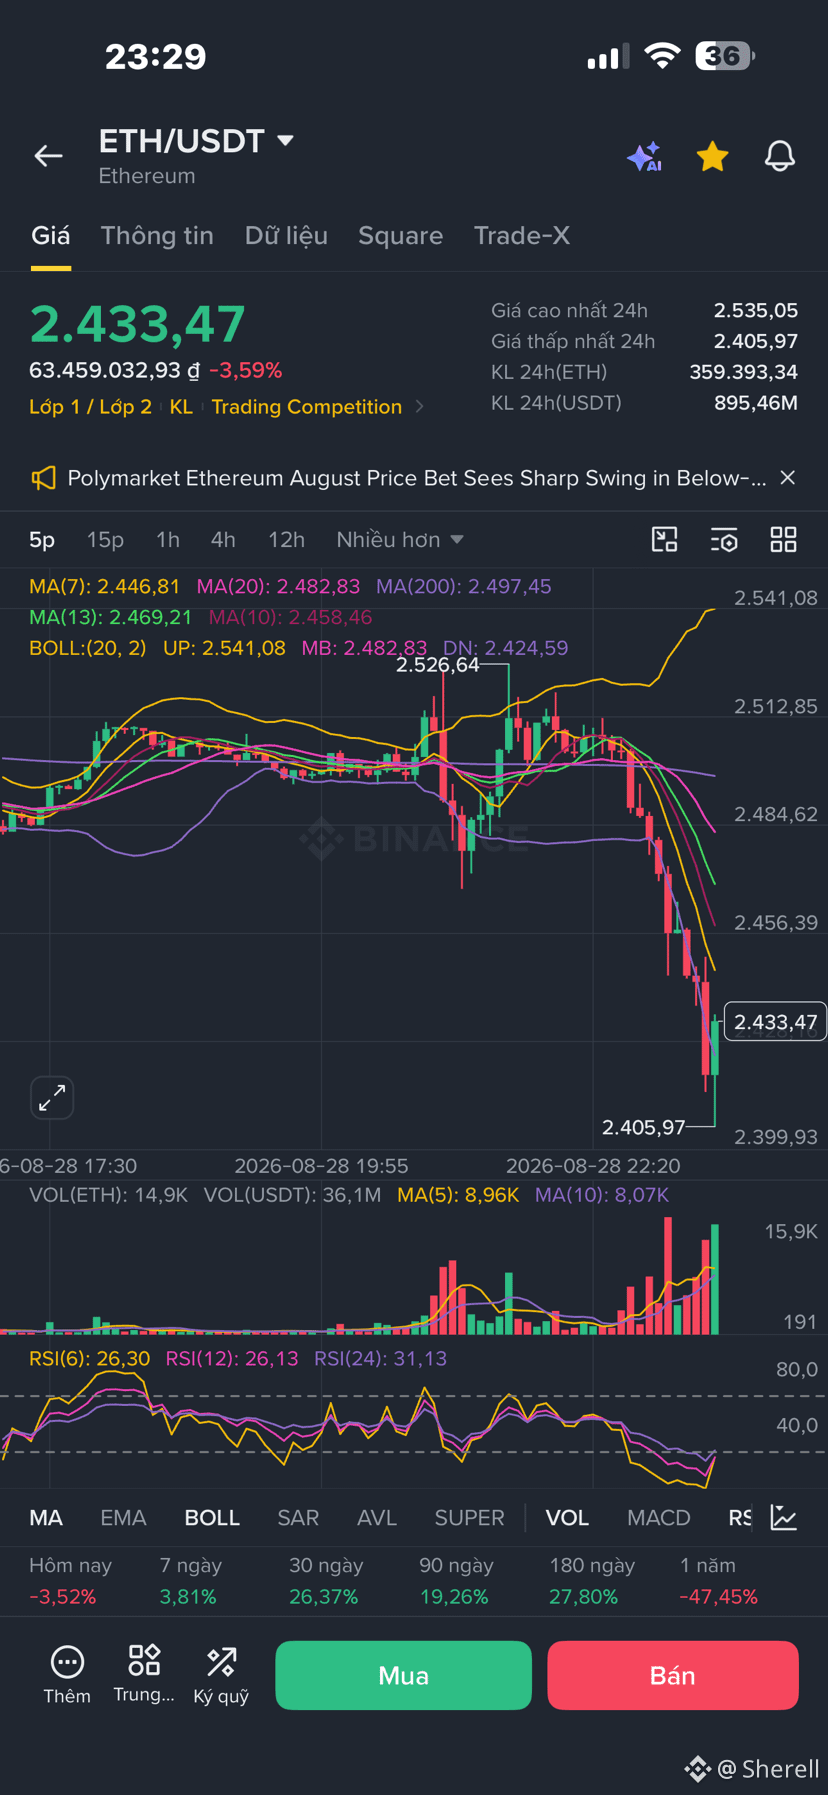Open the AI sparkle assistant icon

point(645,157)
